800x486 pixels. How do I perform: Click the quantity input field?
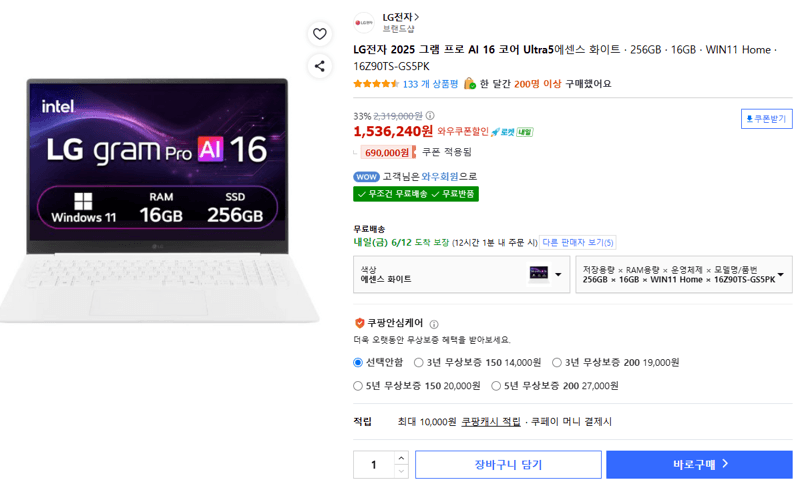pyautogui.click(x=374, y=465)
